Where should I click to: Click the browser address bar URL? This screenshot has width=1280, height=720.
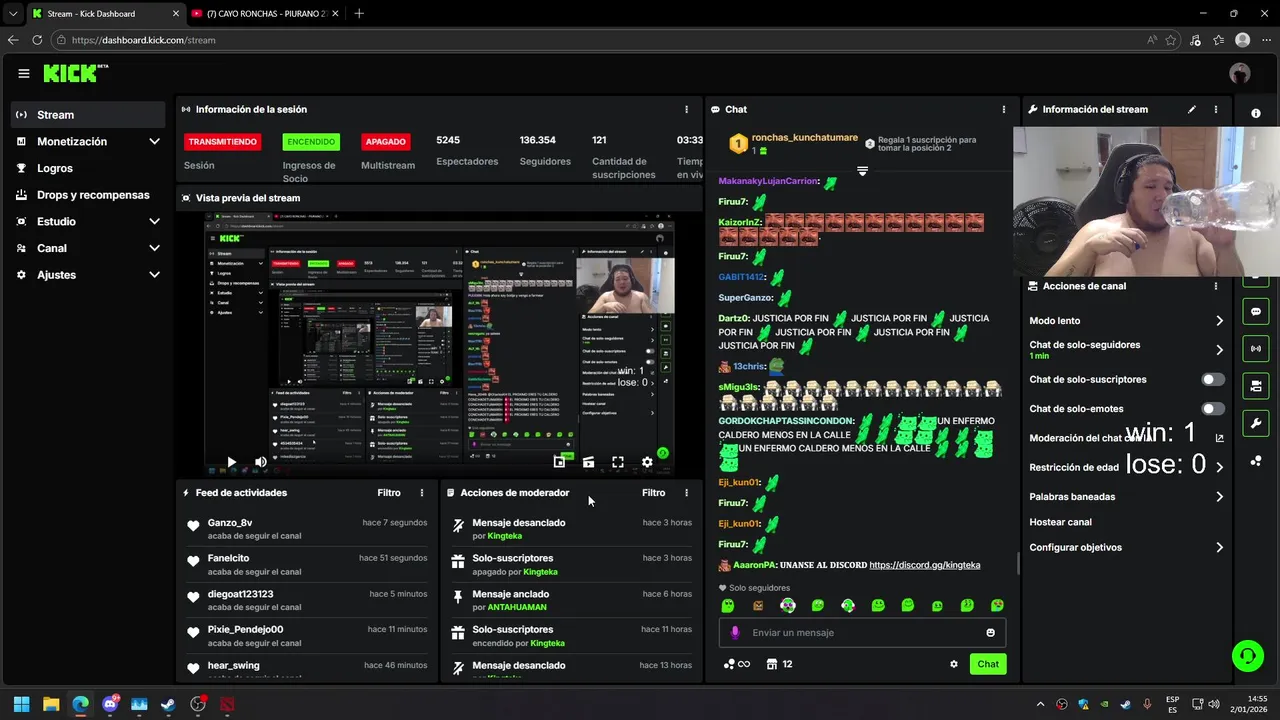pyautogui.click(x=143, y=40)
